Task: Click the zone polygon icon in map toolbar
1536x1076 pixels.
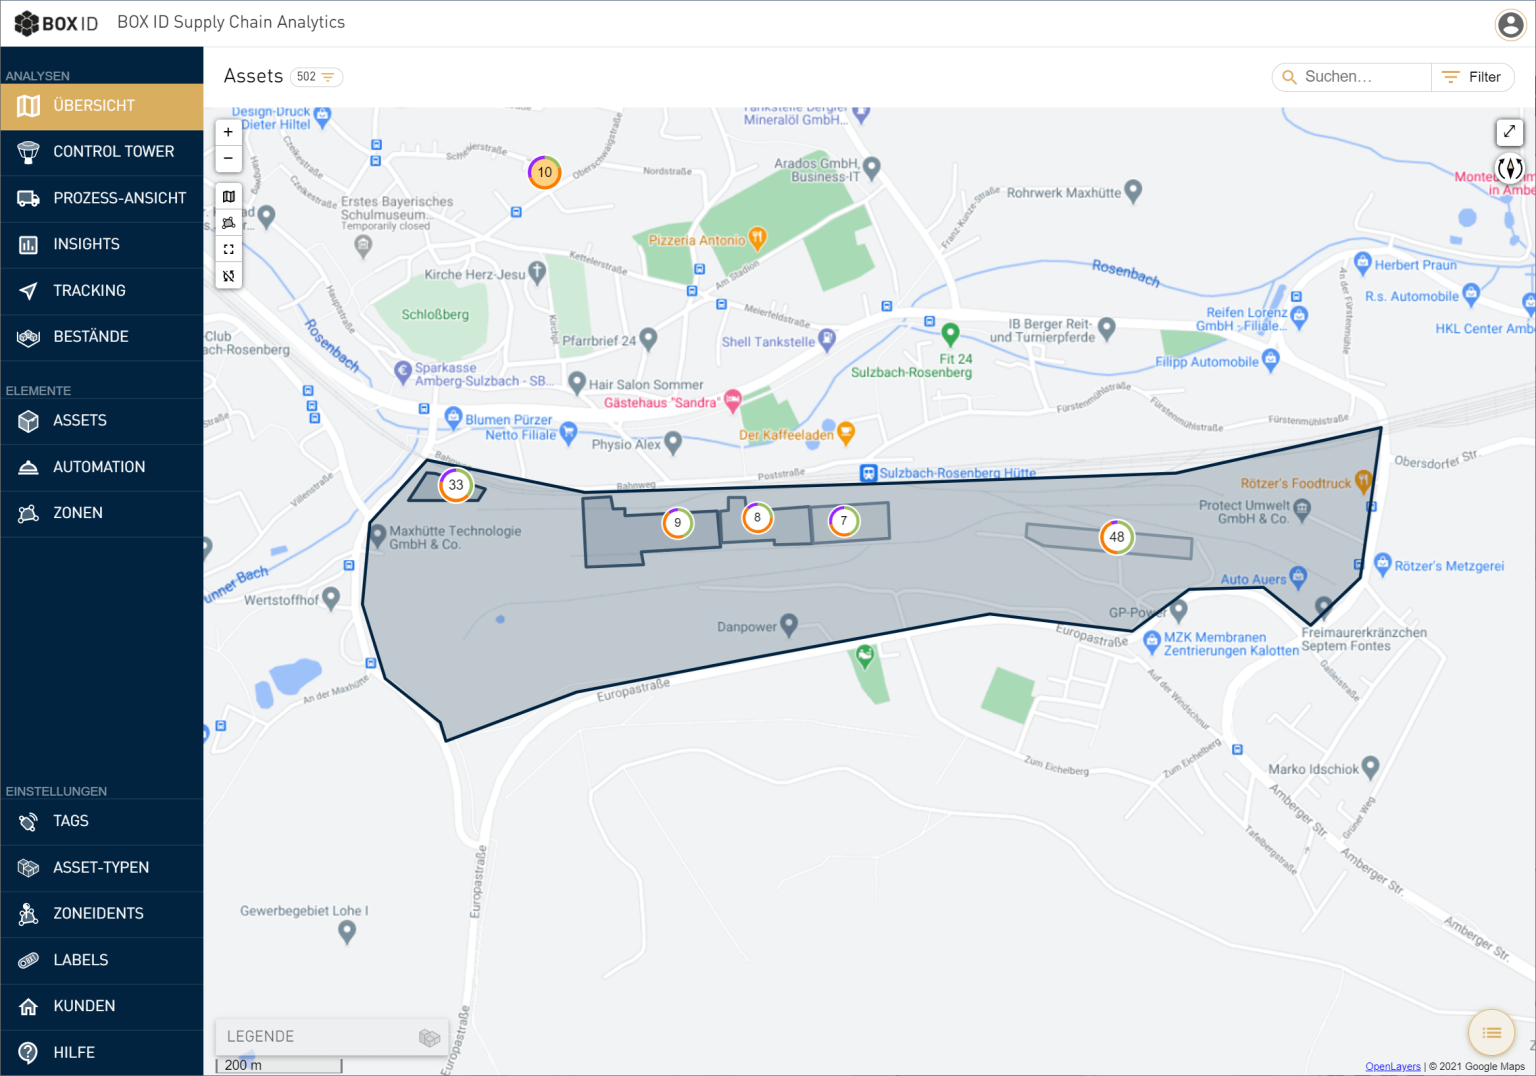Action: (x=229, y=223)
